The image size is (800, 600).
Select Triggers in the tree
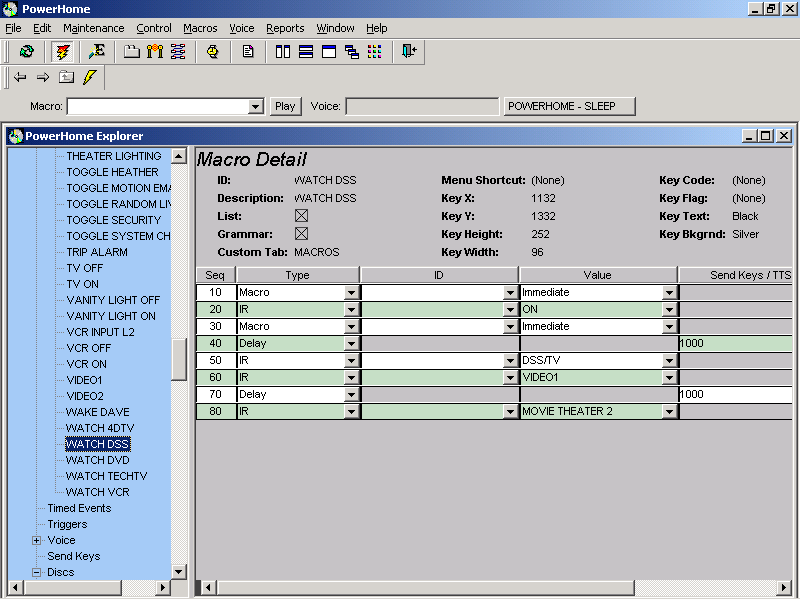click(67, 524)
